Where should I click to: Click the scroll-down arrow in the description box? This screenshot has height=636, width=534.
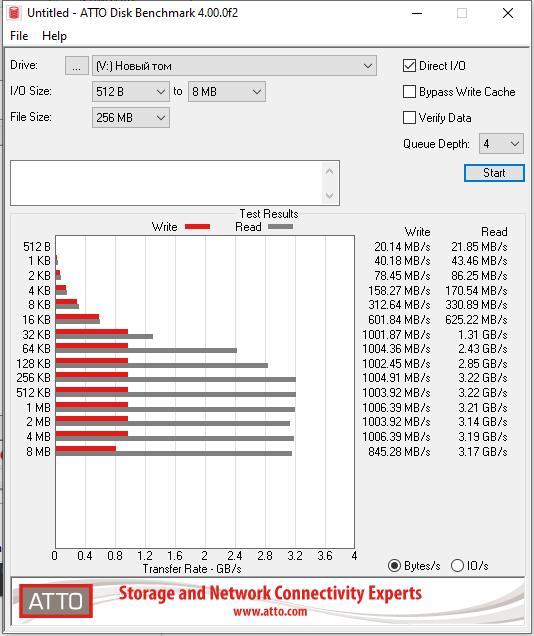click(x=329, y=195)
